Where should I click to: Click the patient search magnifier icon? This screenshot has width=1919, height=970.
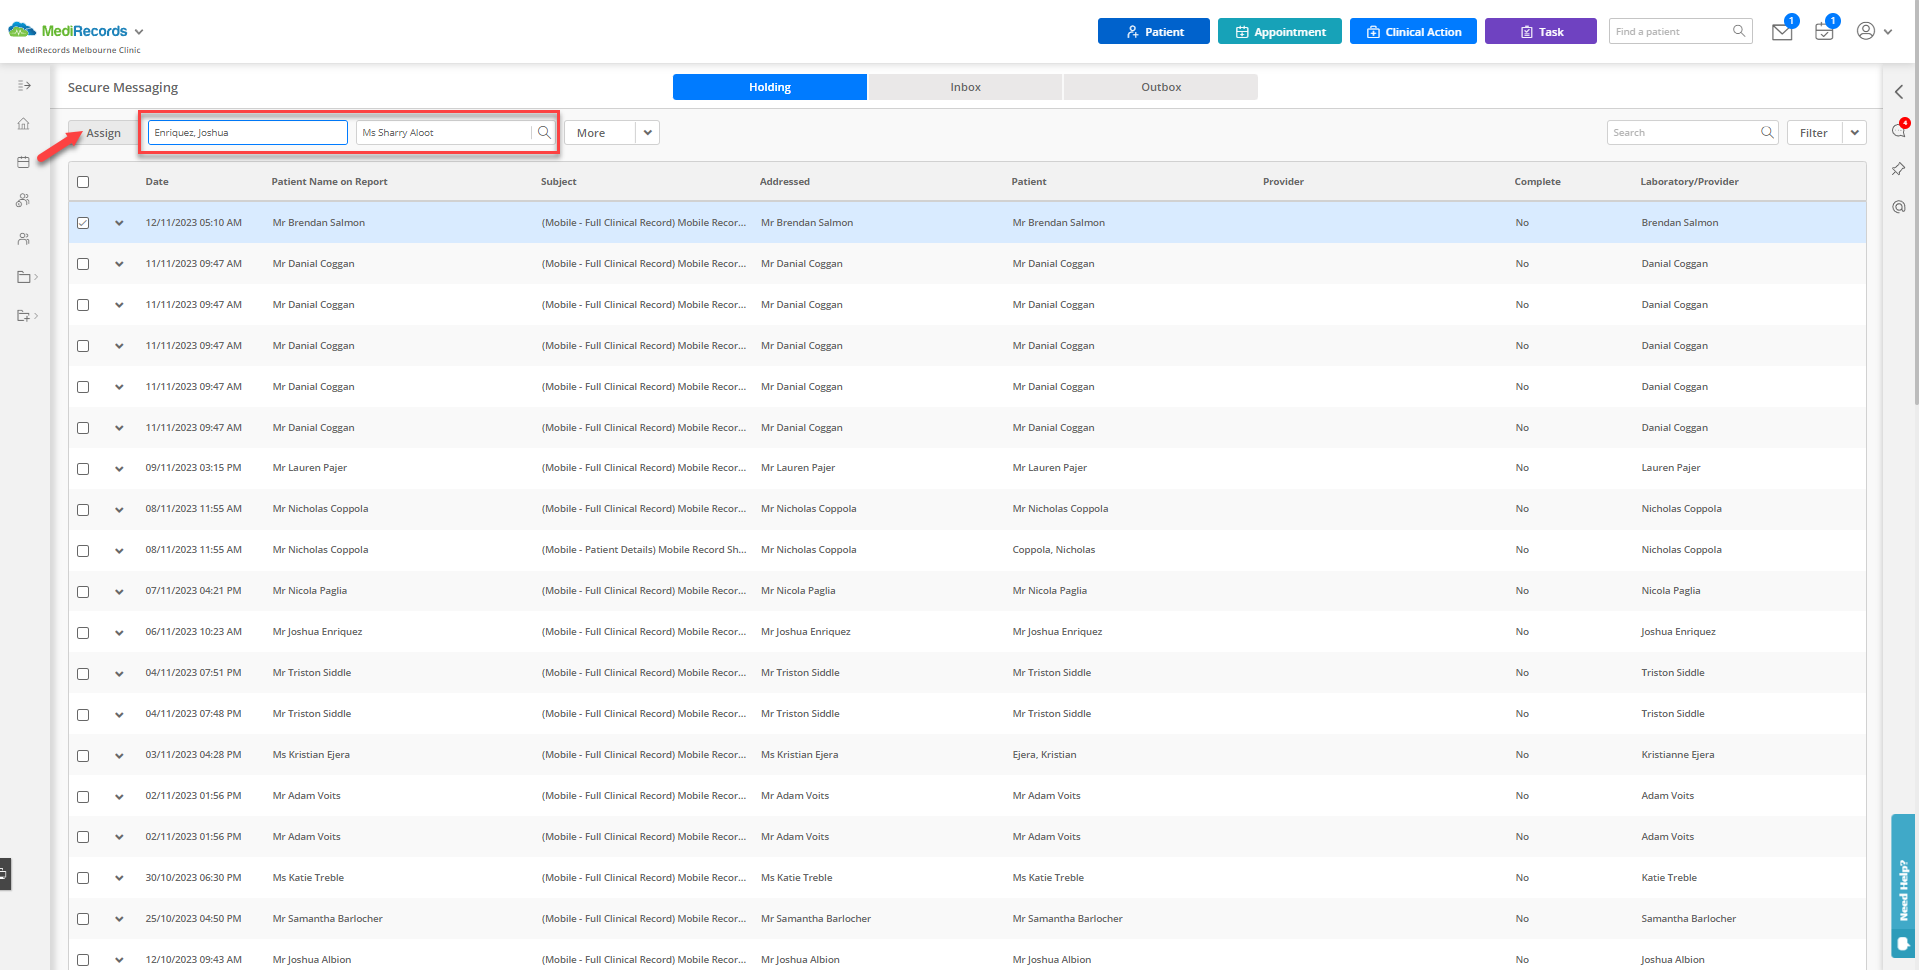[x=1739, y=31]
